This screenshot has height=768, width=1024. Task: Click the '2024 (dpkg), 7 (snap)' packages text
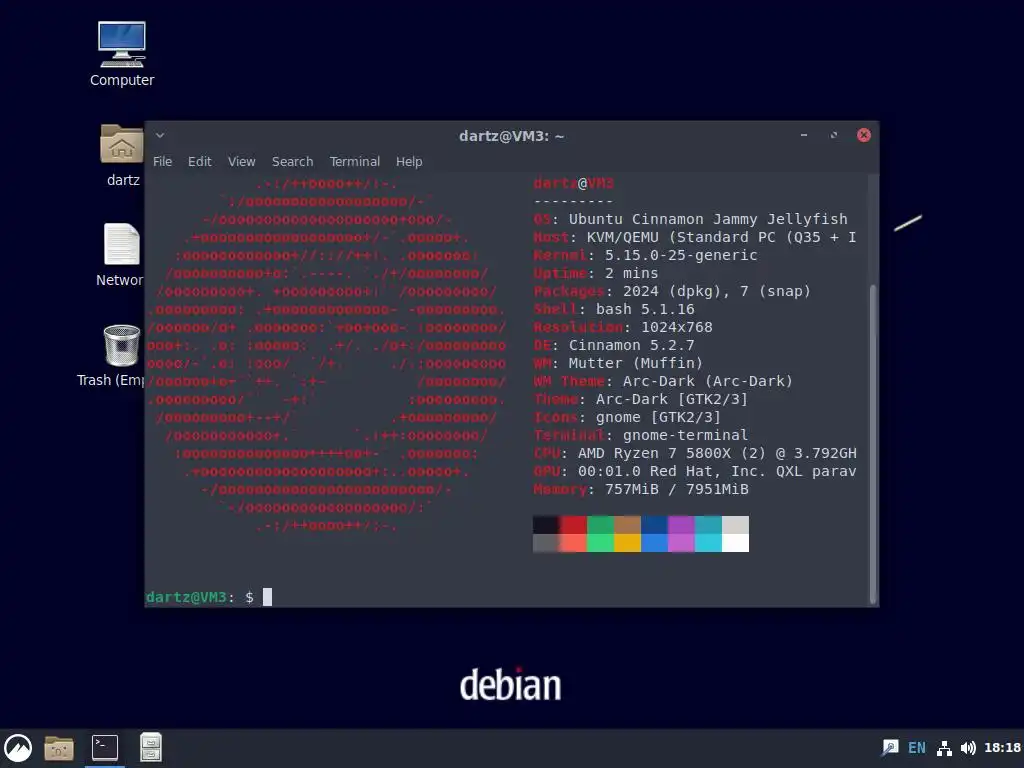pyautogui.click(x=716, y=291)
